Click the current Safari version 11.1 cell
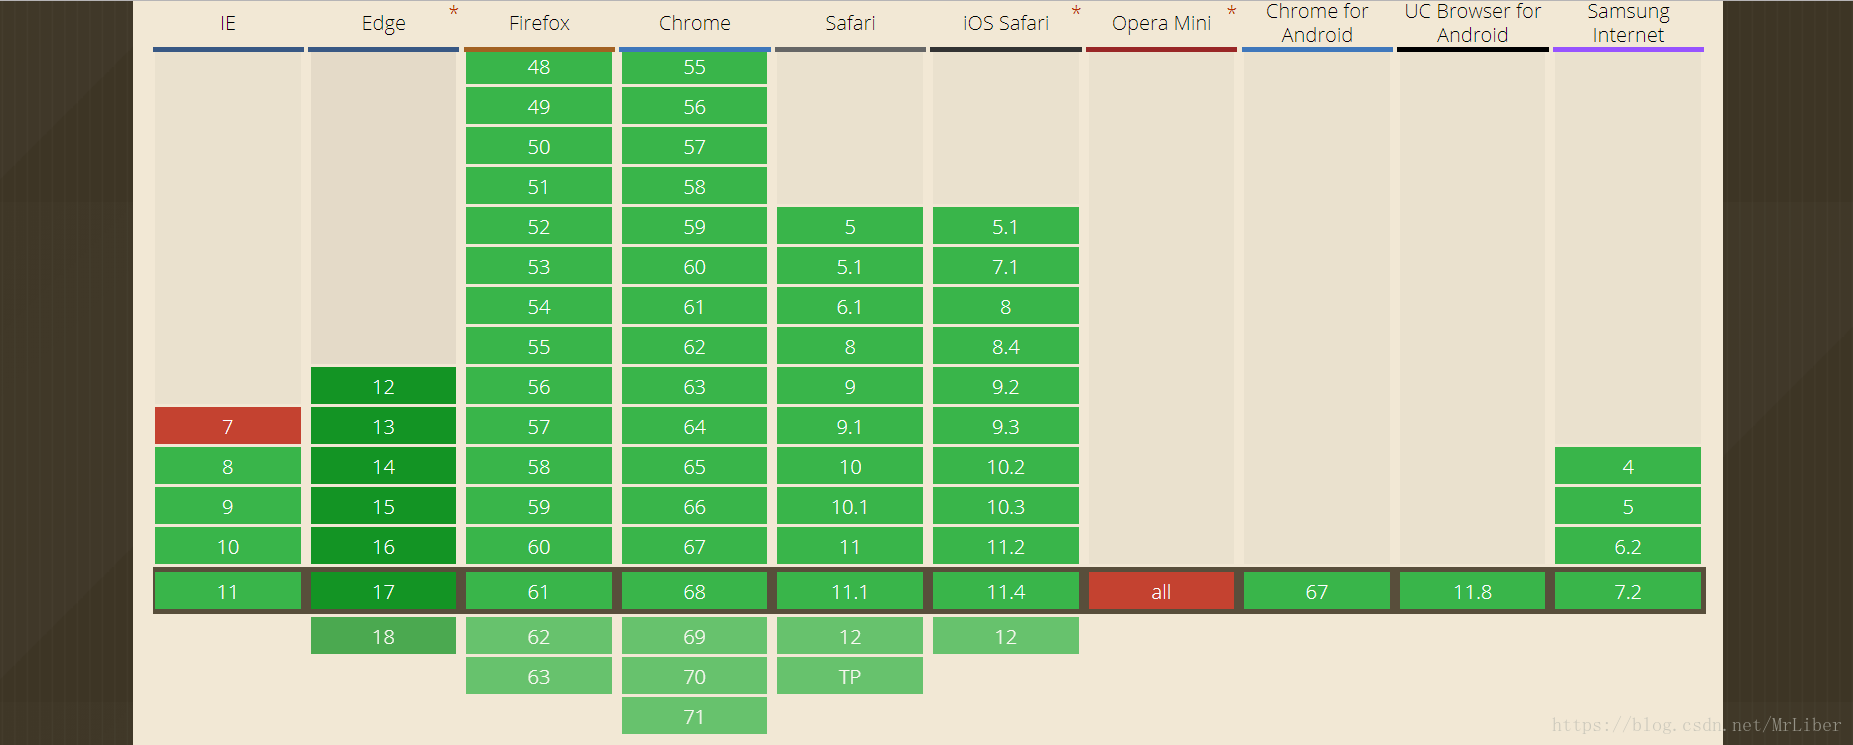This screenshot has width=1853, height=745. coord(850,591)
